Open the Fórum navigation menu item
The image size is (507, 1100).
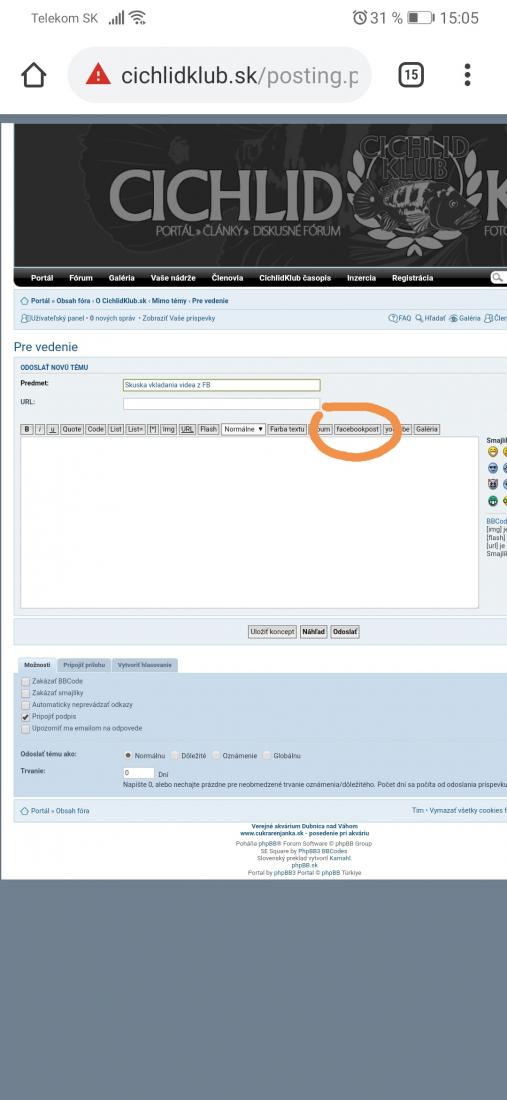(x=81, y=278)
